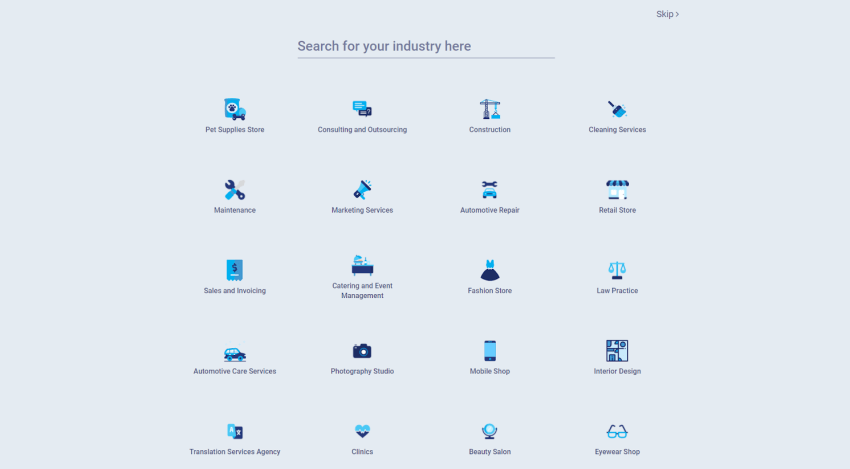The width and height of the screenshot is (850, 469).
Task: Click the Beauty Salon label
Action: point(490,452)
